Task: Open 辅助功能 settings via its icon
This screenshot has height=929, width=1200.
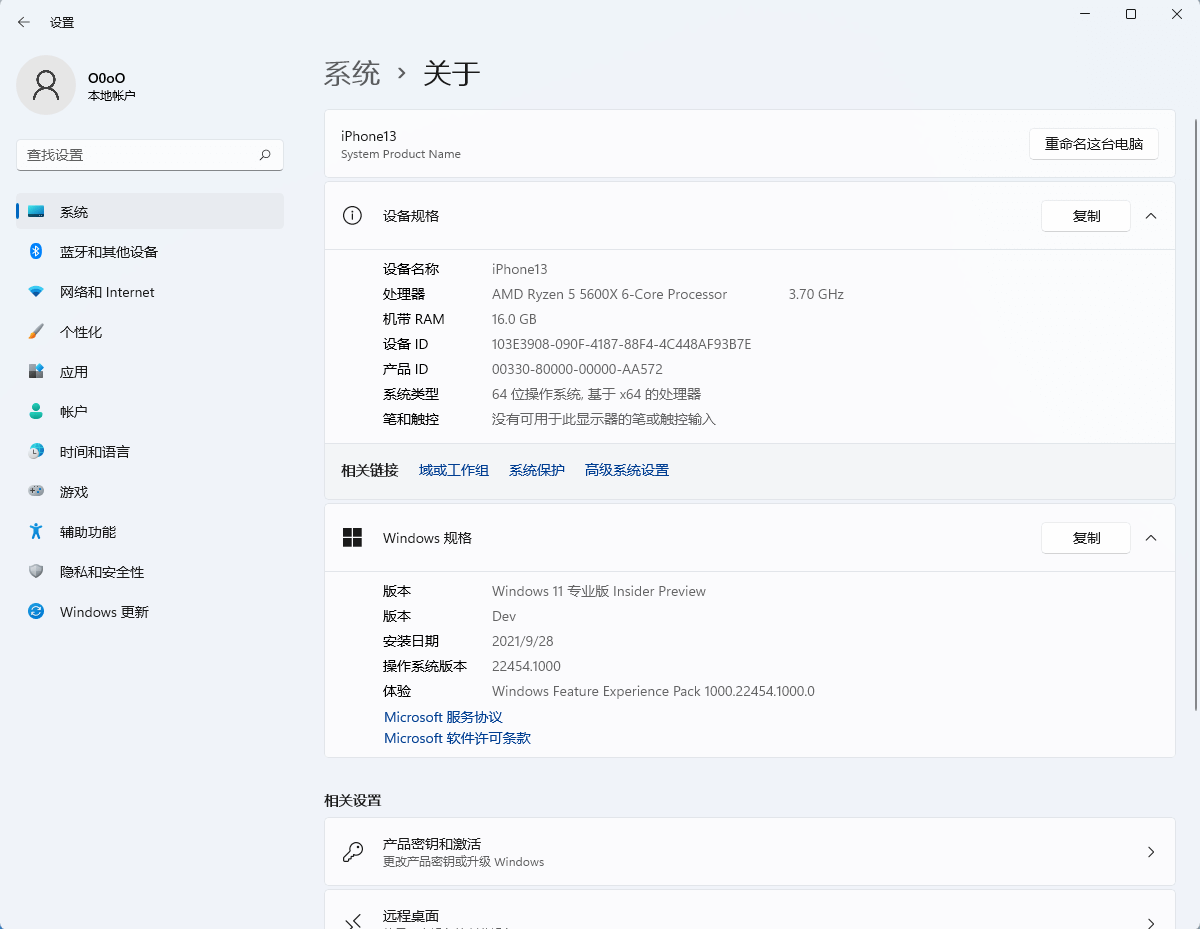Action: (x=38, y=531)
